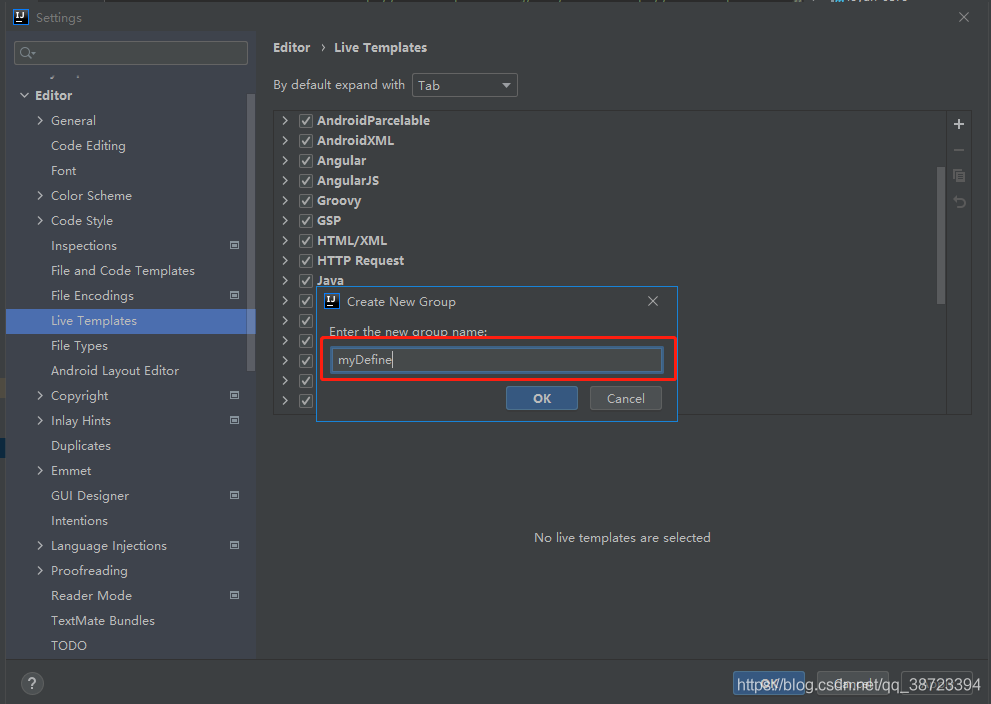Open Font settings page
The width and height of the screenshot is (991, 704).
coord(64,171)
